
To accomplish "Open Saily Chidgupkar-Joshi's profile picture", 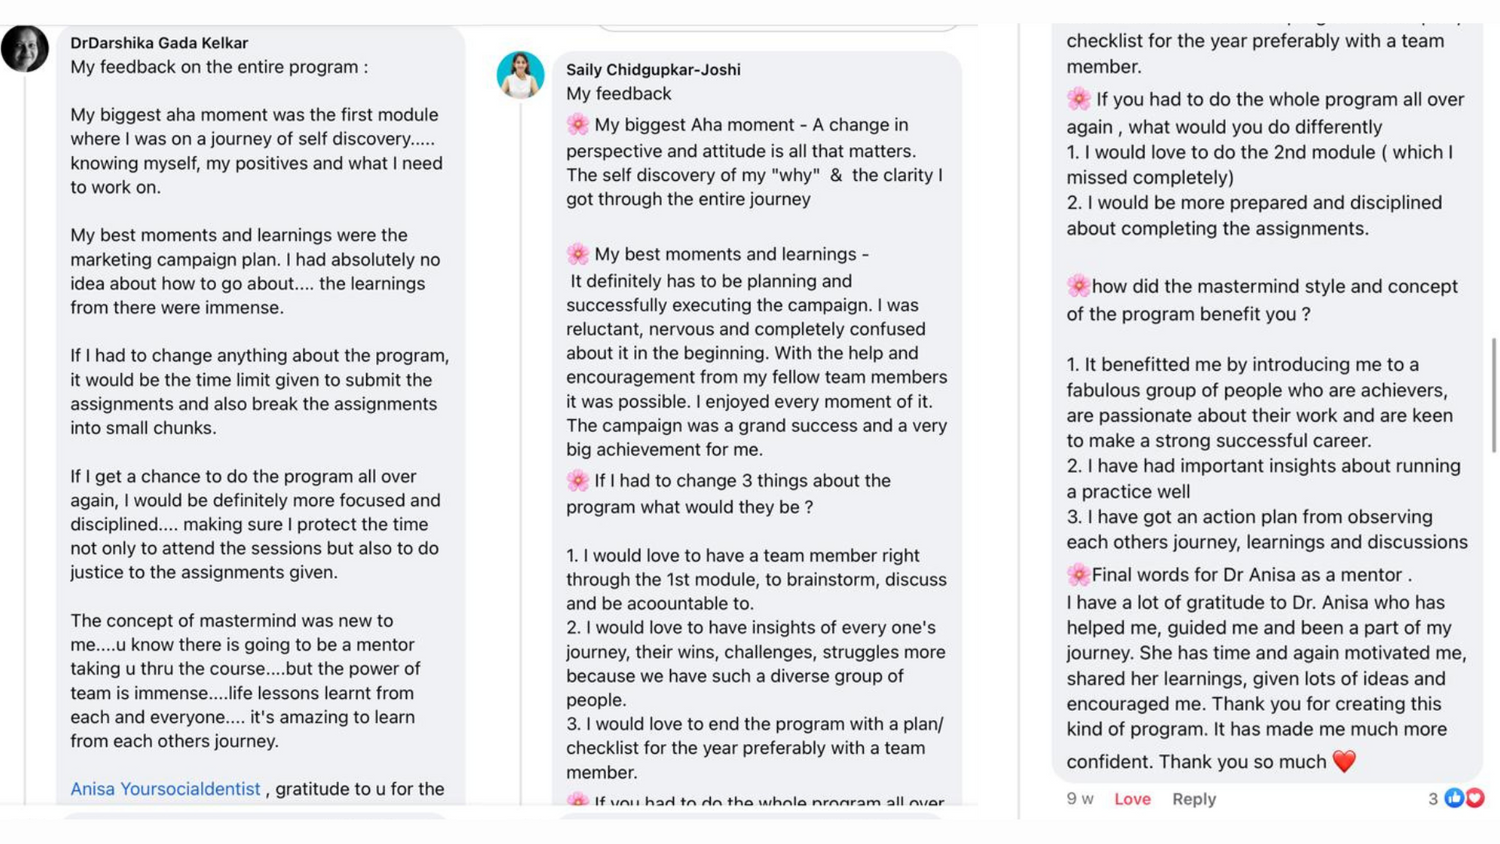I will (520, 75).
